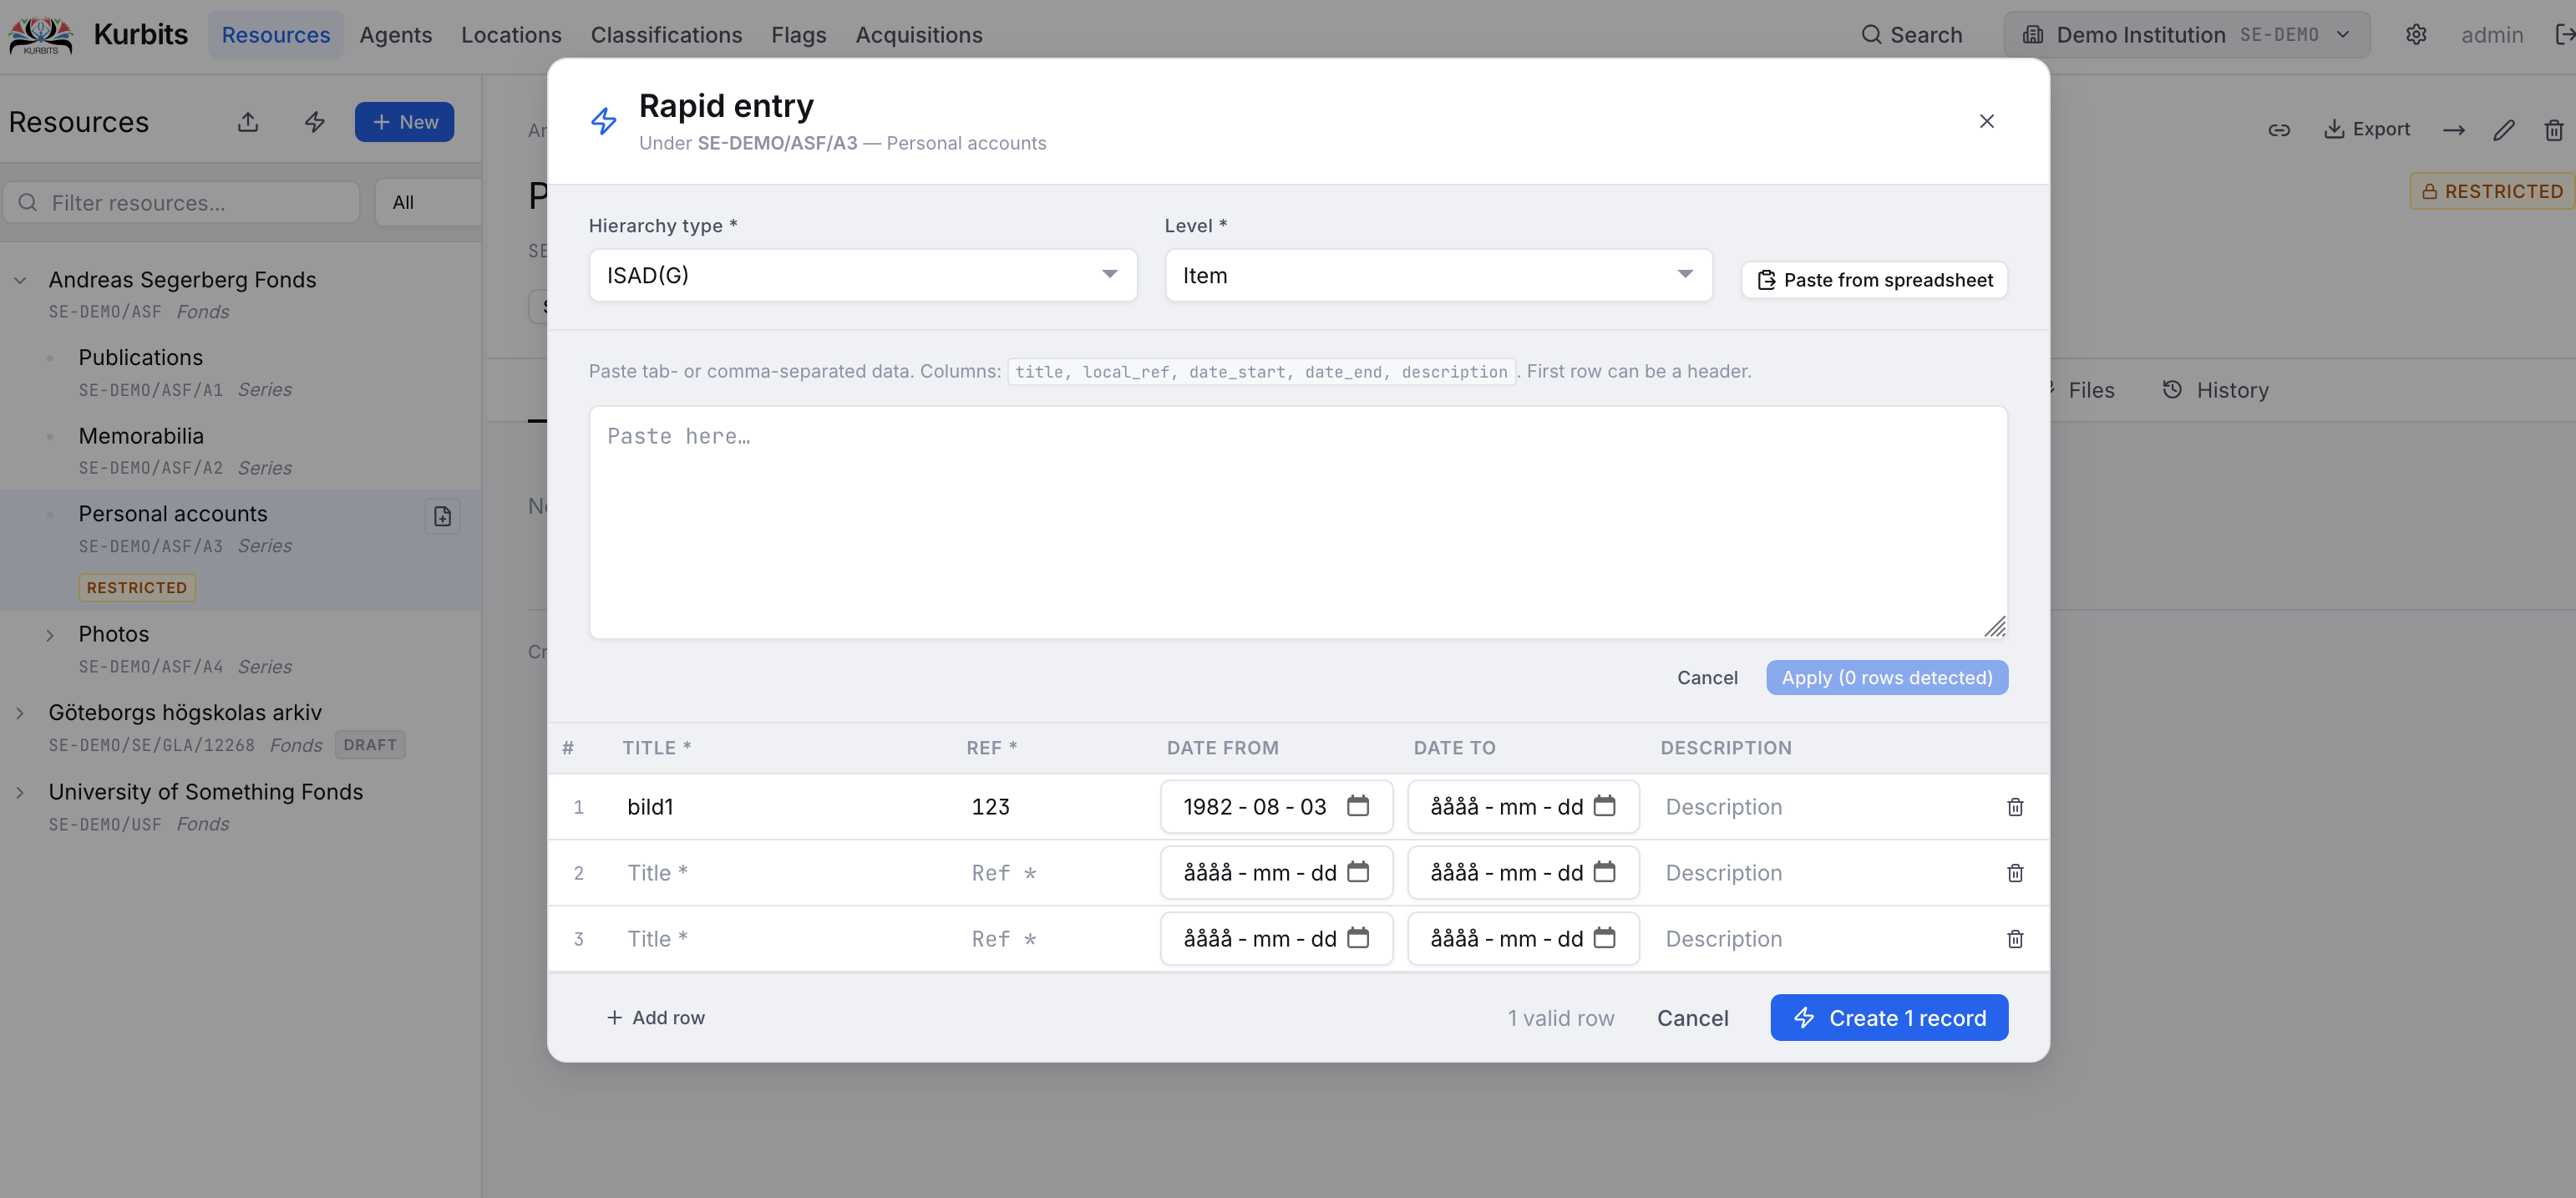Open calendar for row 3 Date to
The image size is (2576, 1198).
point(1604,938)
